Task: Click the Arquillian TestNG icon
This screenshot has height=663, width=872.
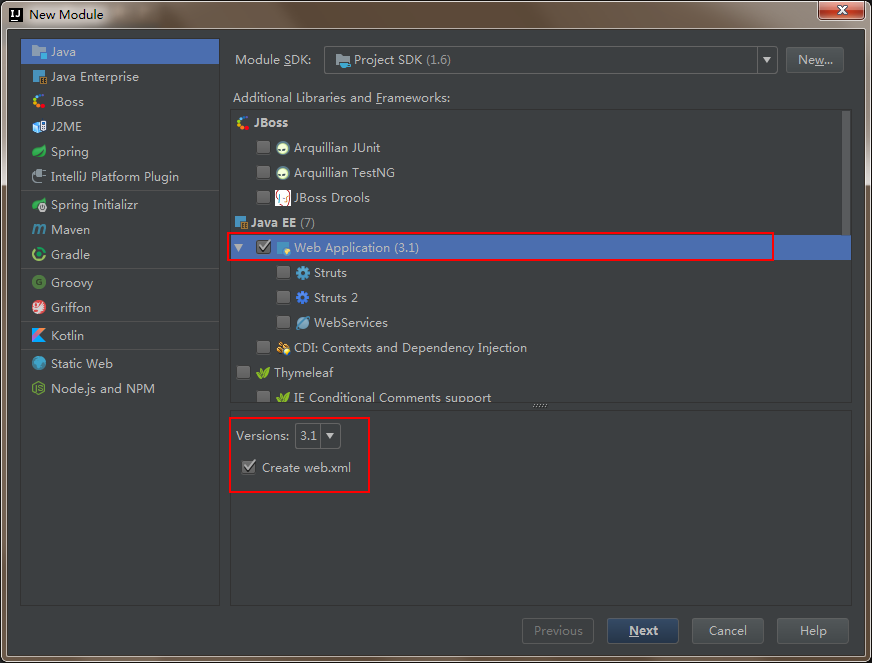Action: click(x=283, y=173)
